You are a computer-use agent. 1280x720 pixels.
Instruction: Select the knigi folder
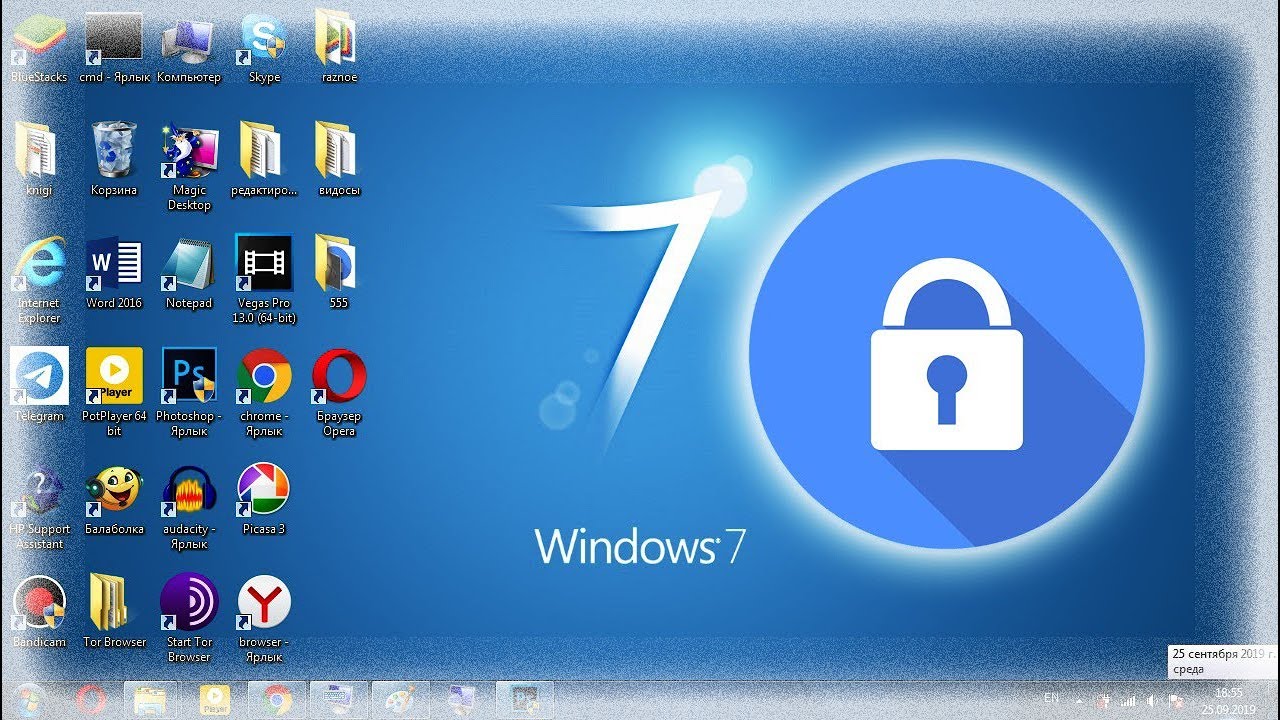pyautogui.click(x=39, y=159)
